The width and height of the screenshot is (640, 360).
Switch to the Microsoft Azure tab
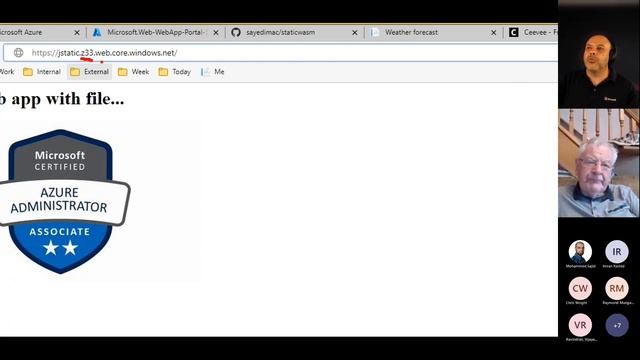(x=39, y=32)
